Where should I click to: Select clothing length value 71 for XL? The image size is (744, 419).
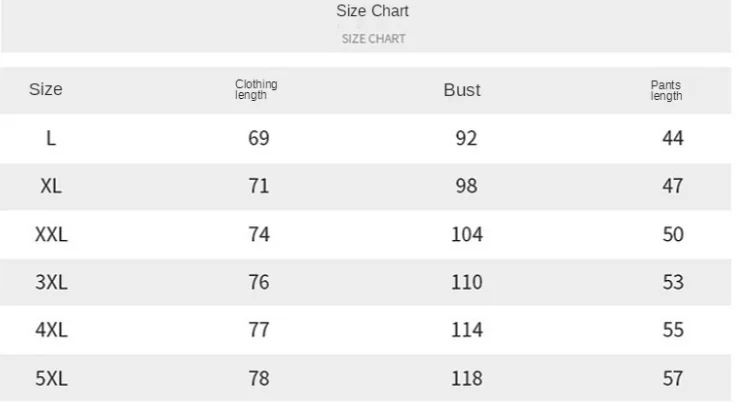(x=259, y=186)
